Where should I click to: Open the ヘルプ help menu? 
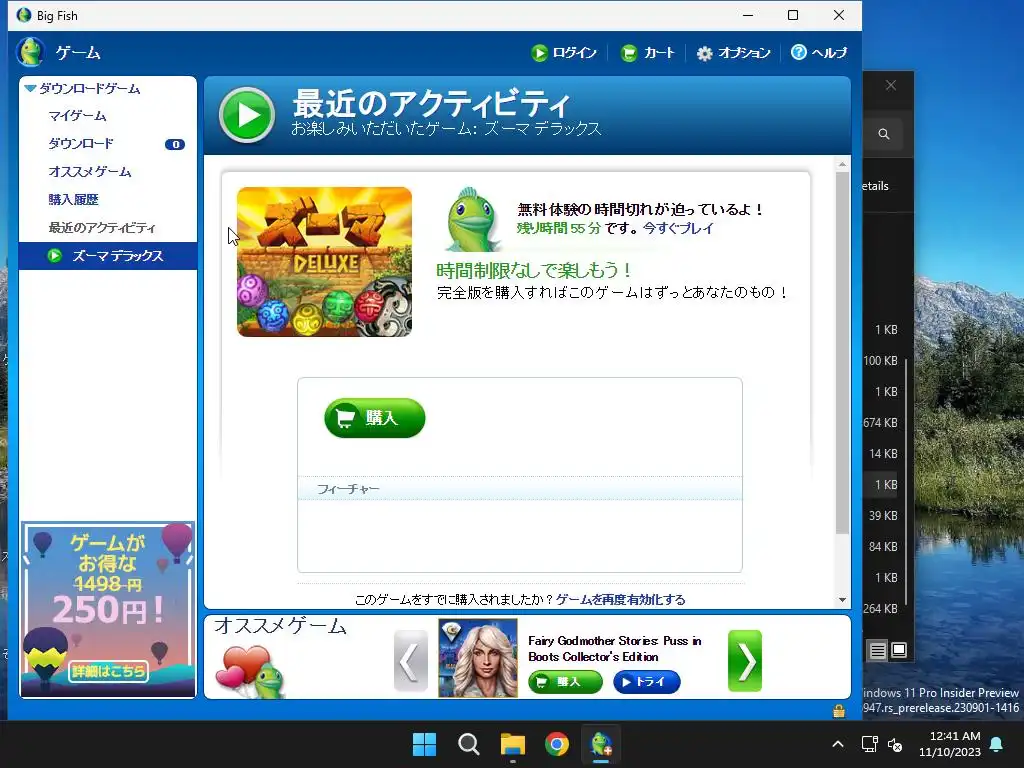[819, 53]
